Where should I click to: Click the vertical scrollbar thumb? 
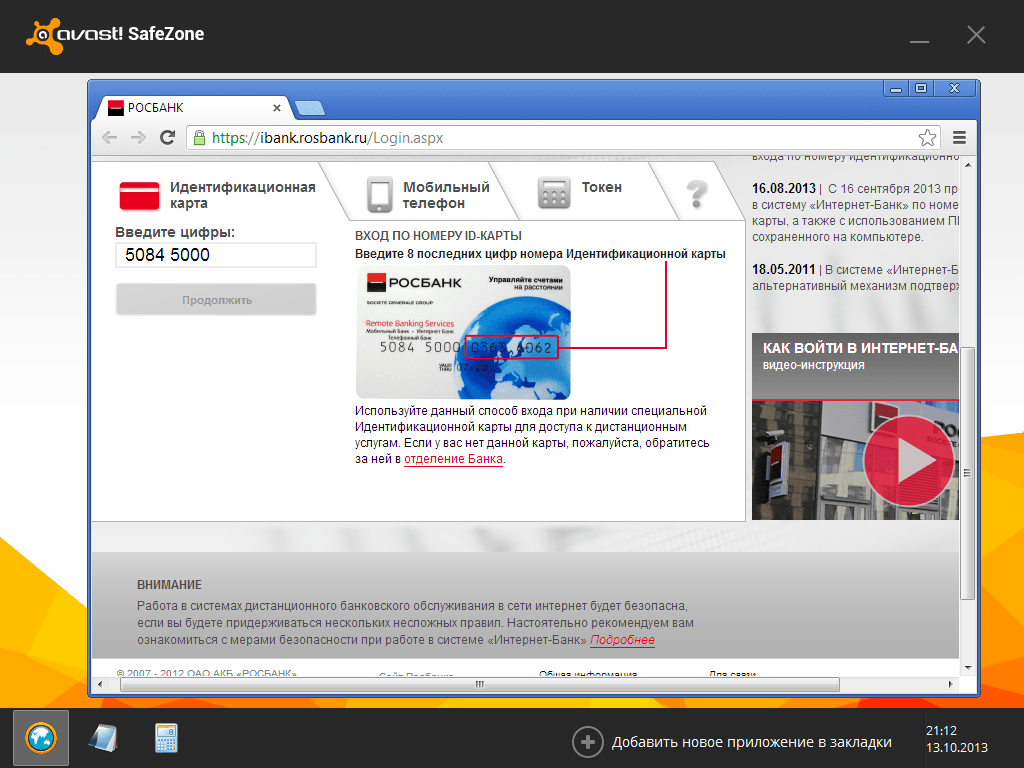click(968, 473)
